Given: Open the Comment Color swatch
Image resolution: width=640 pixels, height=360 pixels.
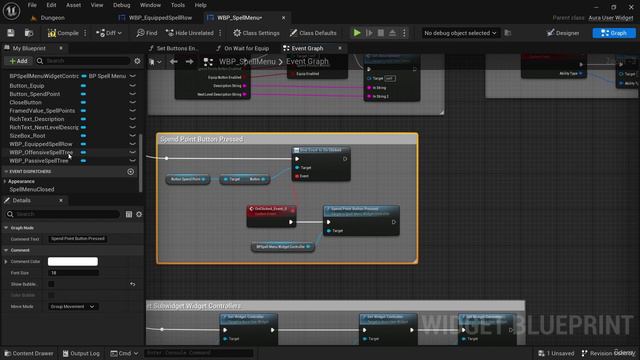Looking at the screenshot, I should click(x=73, y=262).
